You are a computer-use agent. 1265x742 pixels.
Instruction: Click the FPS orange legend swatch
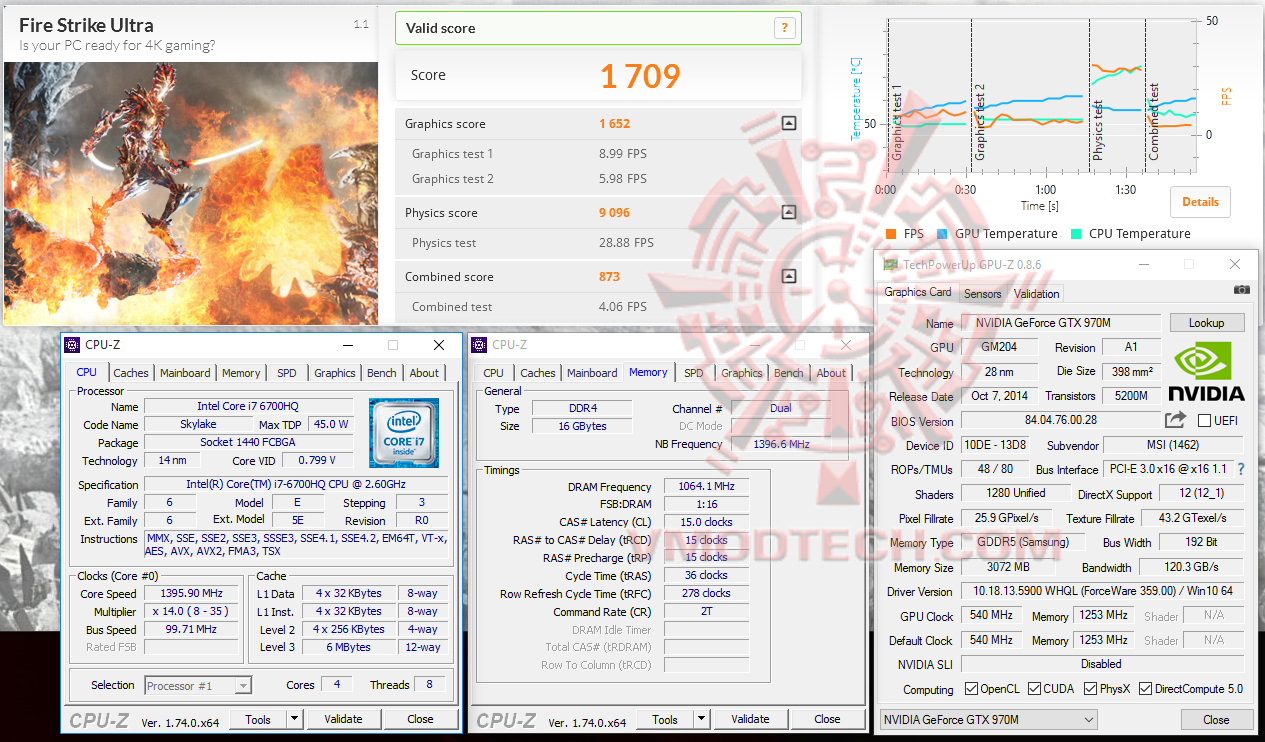[x=890, y=234]
